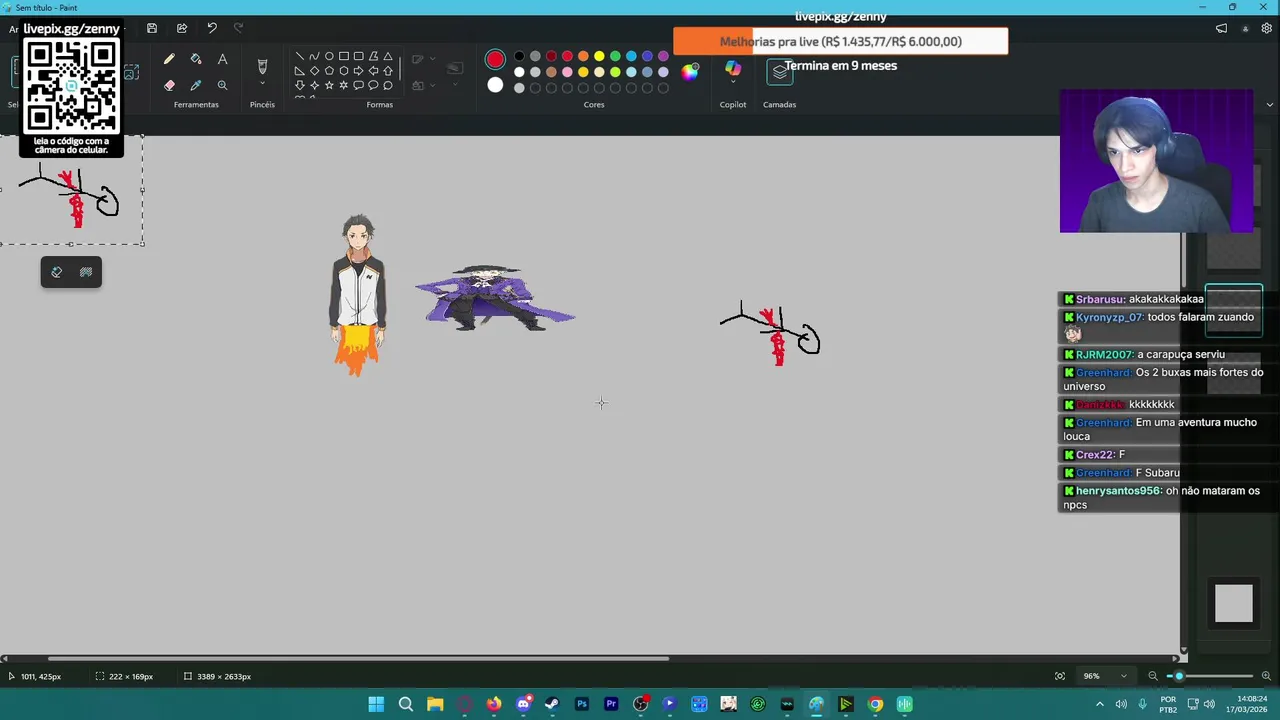
Task: Open Photoshop from the taskbar
Action: (582, 704)
